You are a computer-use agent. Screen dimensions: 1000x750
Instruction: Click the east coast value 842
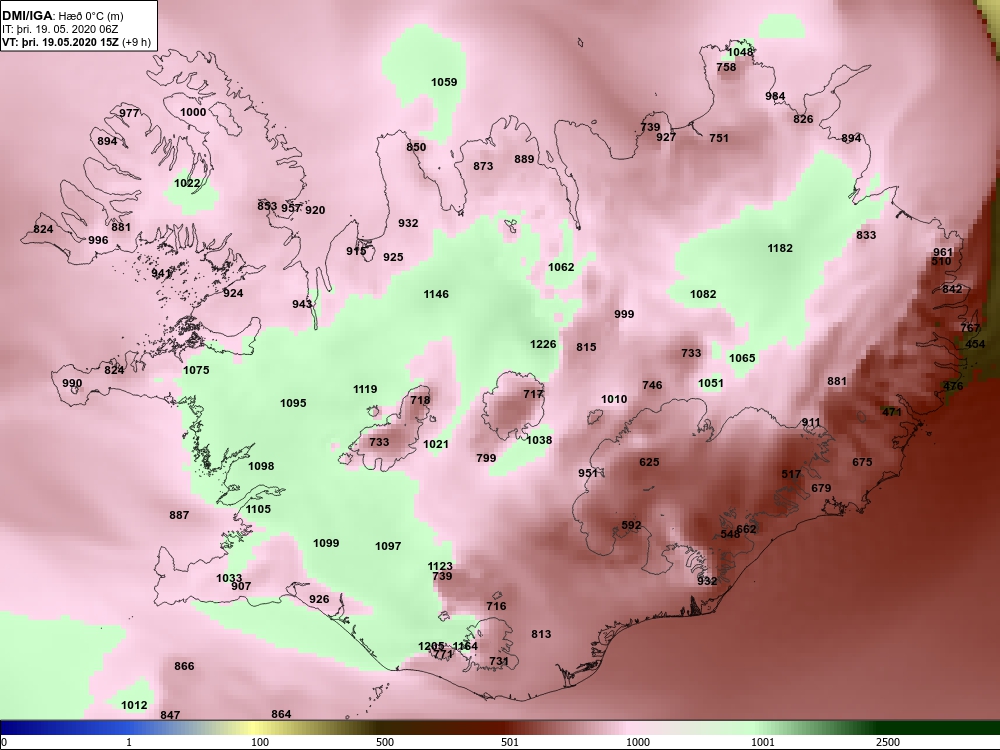952,289
